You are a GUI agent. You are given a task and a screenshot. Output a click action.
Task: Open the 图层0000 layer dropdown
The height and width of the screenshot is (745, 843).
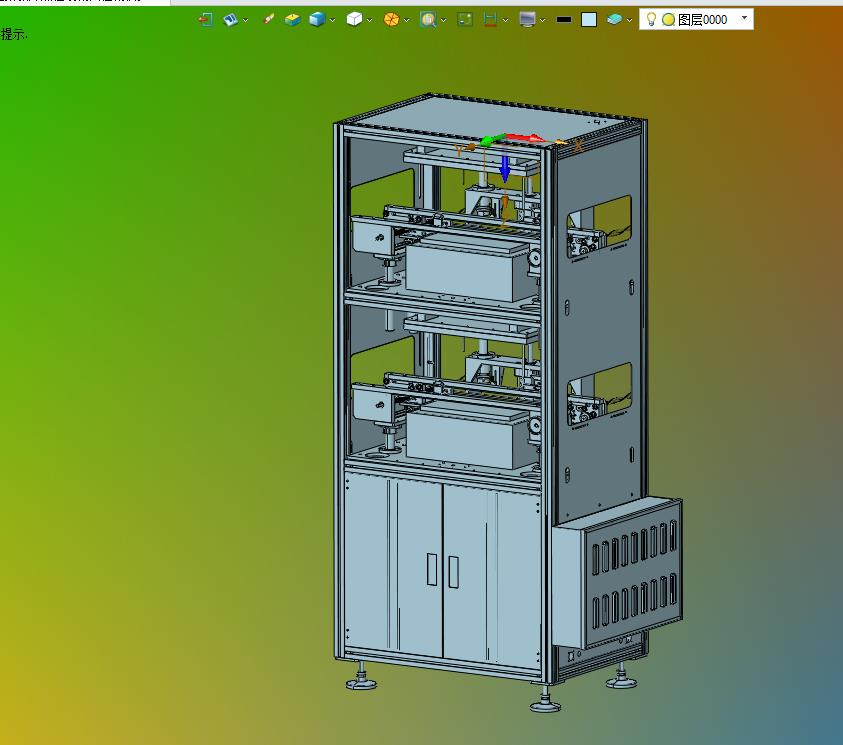[x=745, y=18]
